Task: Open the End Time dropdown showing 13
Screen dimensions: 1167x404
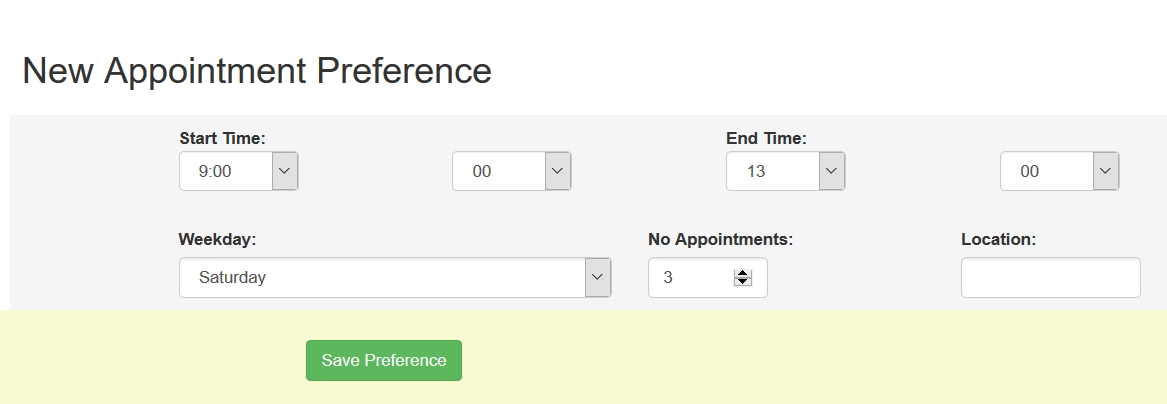Action: [773, 171]
